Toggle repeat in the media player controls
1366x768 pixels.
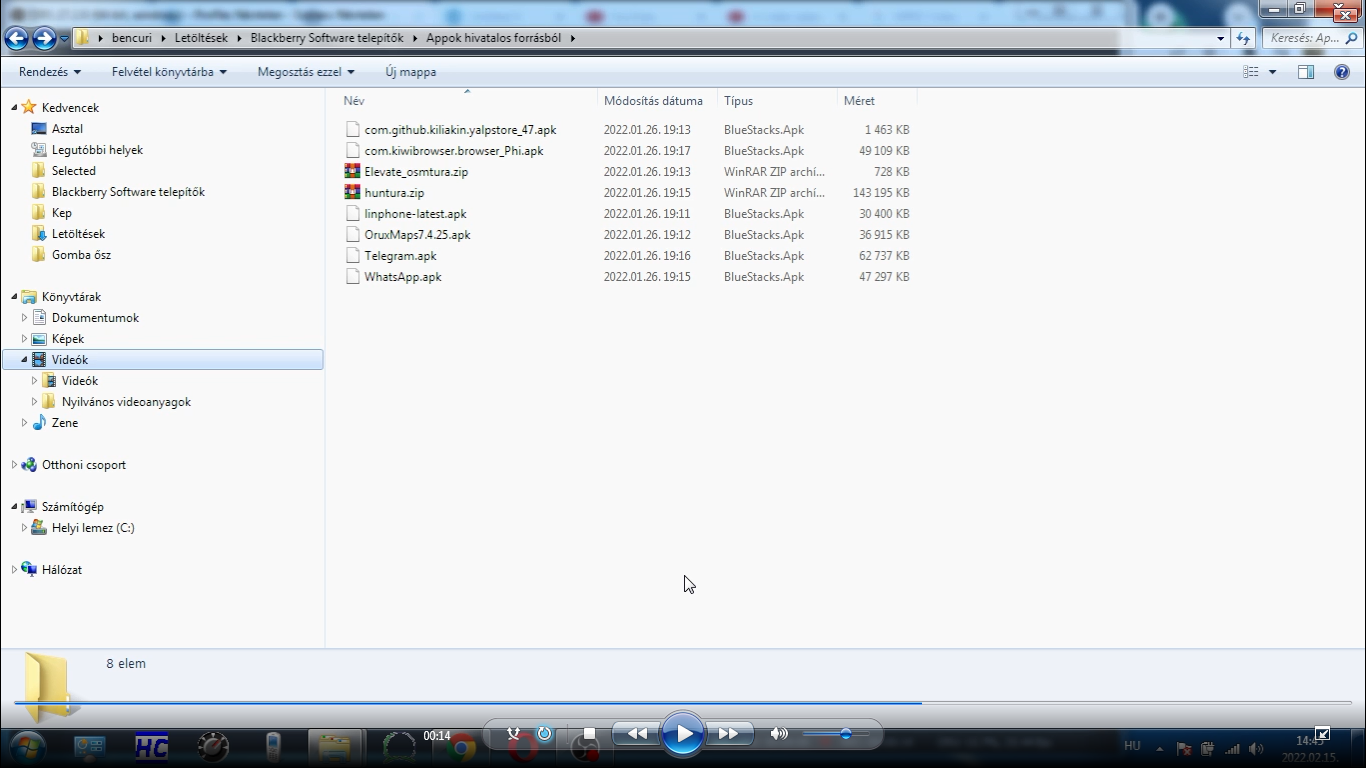click(x=544, y=734)
